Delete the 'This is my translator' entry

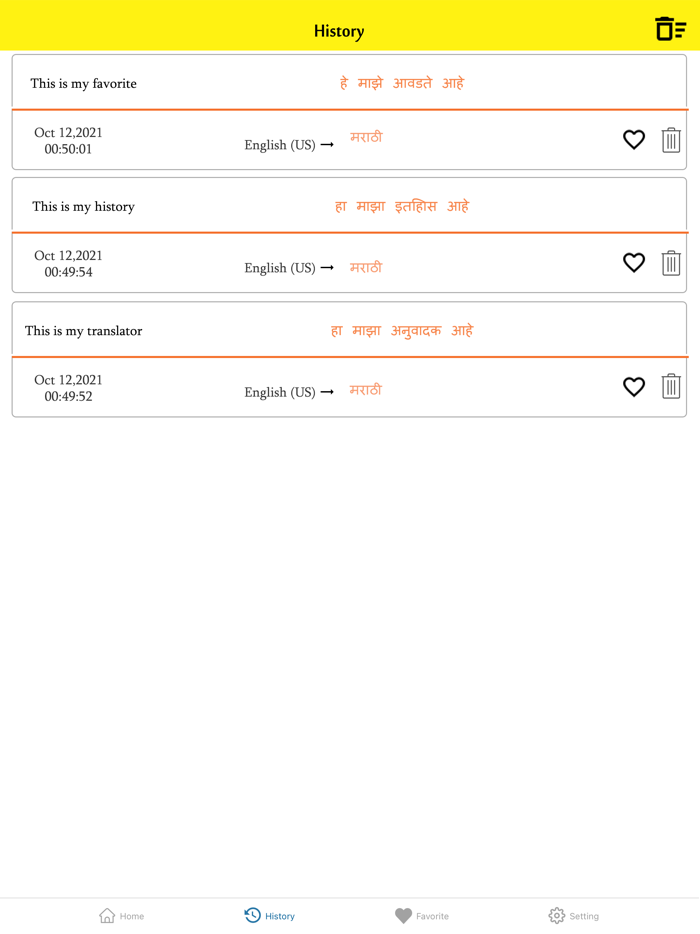click(670, 387)
